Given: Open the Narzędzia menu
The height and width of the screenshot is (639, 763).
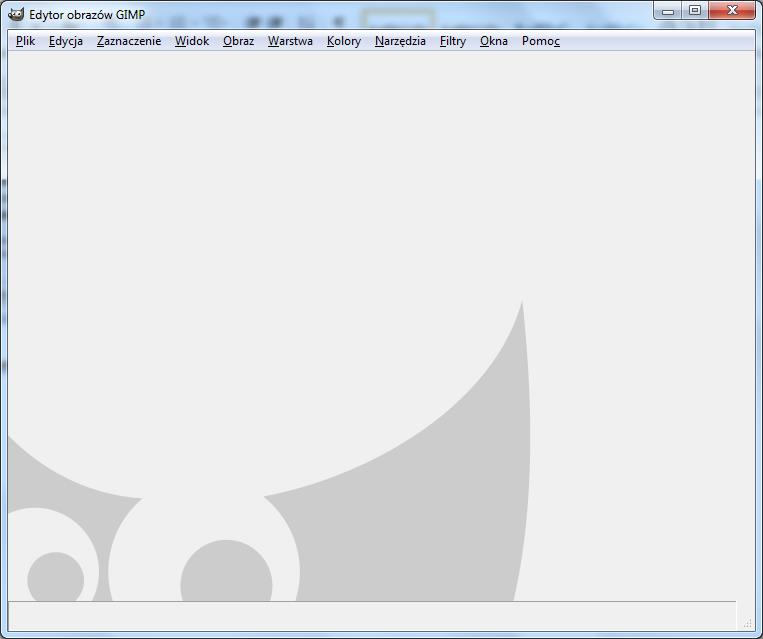Looking at the screenshot, I should [400, 41].
